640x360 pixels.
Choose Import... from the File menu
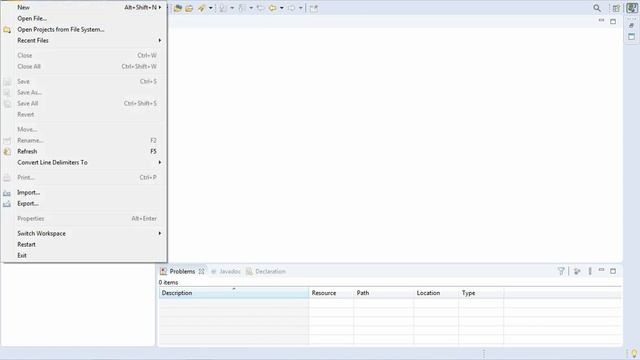(x=83, y=192)
